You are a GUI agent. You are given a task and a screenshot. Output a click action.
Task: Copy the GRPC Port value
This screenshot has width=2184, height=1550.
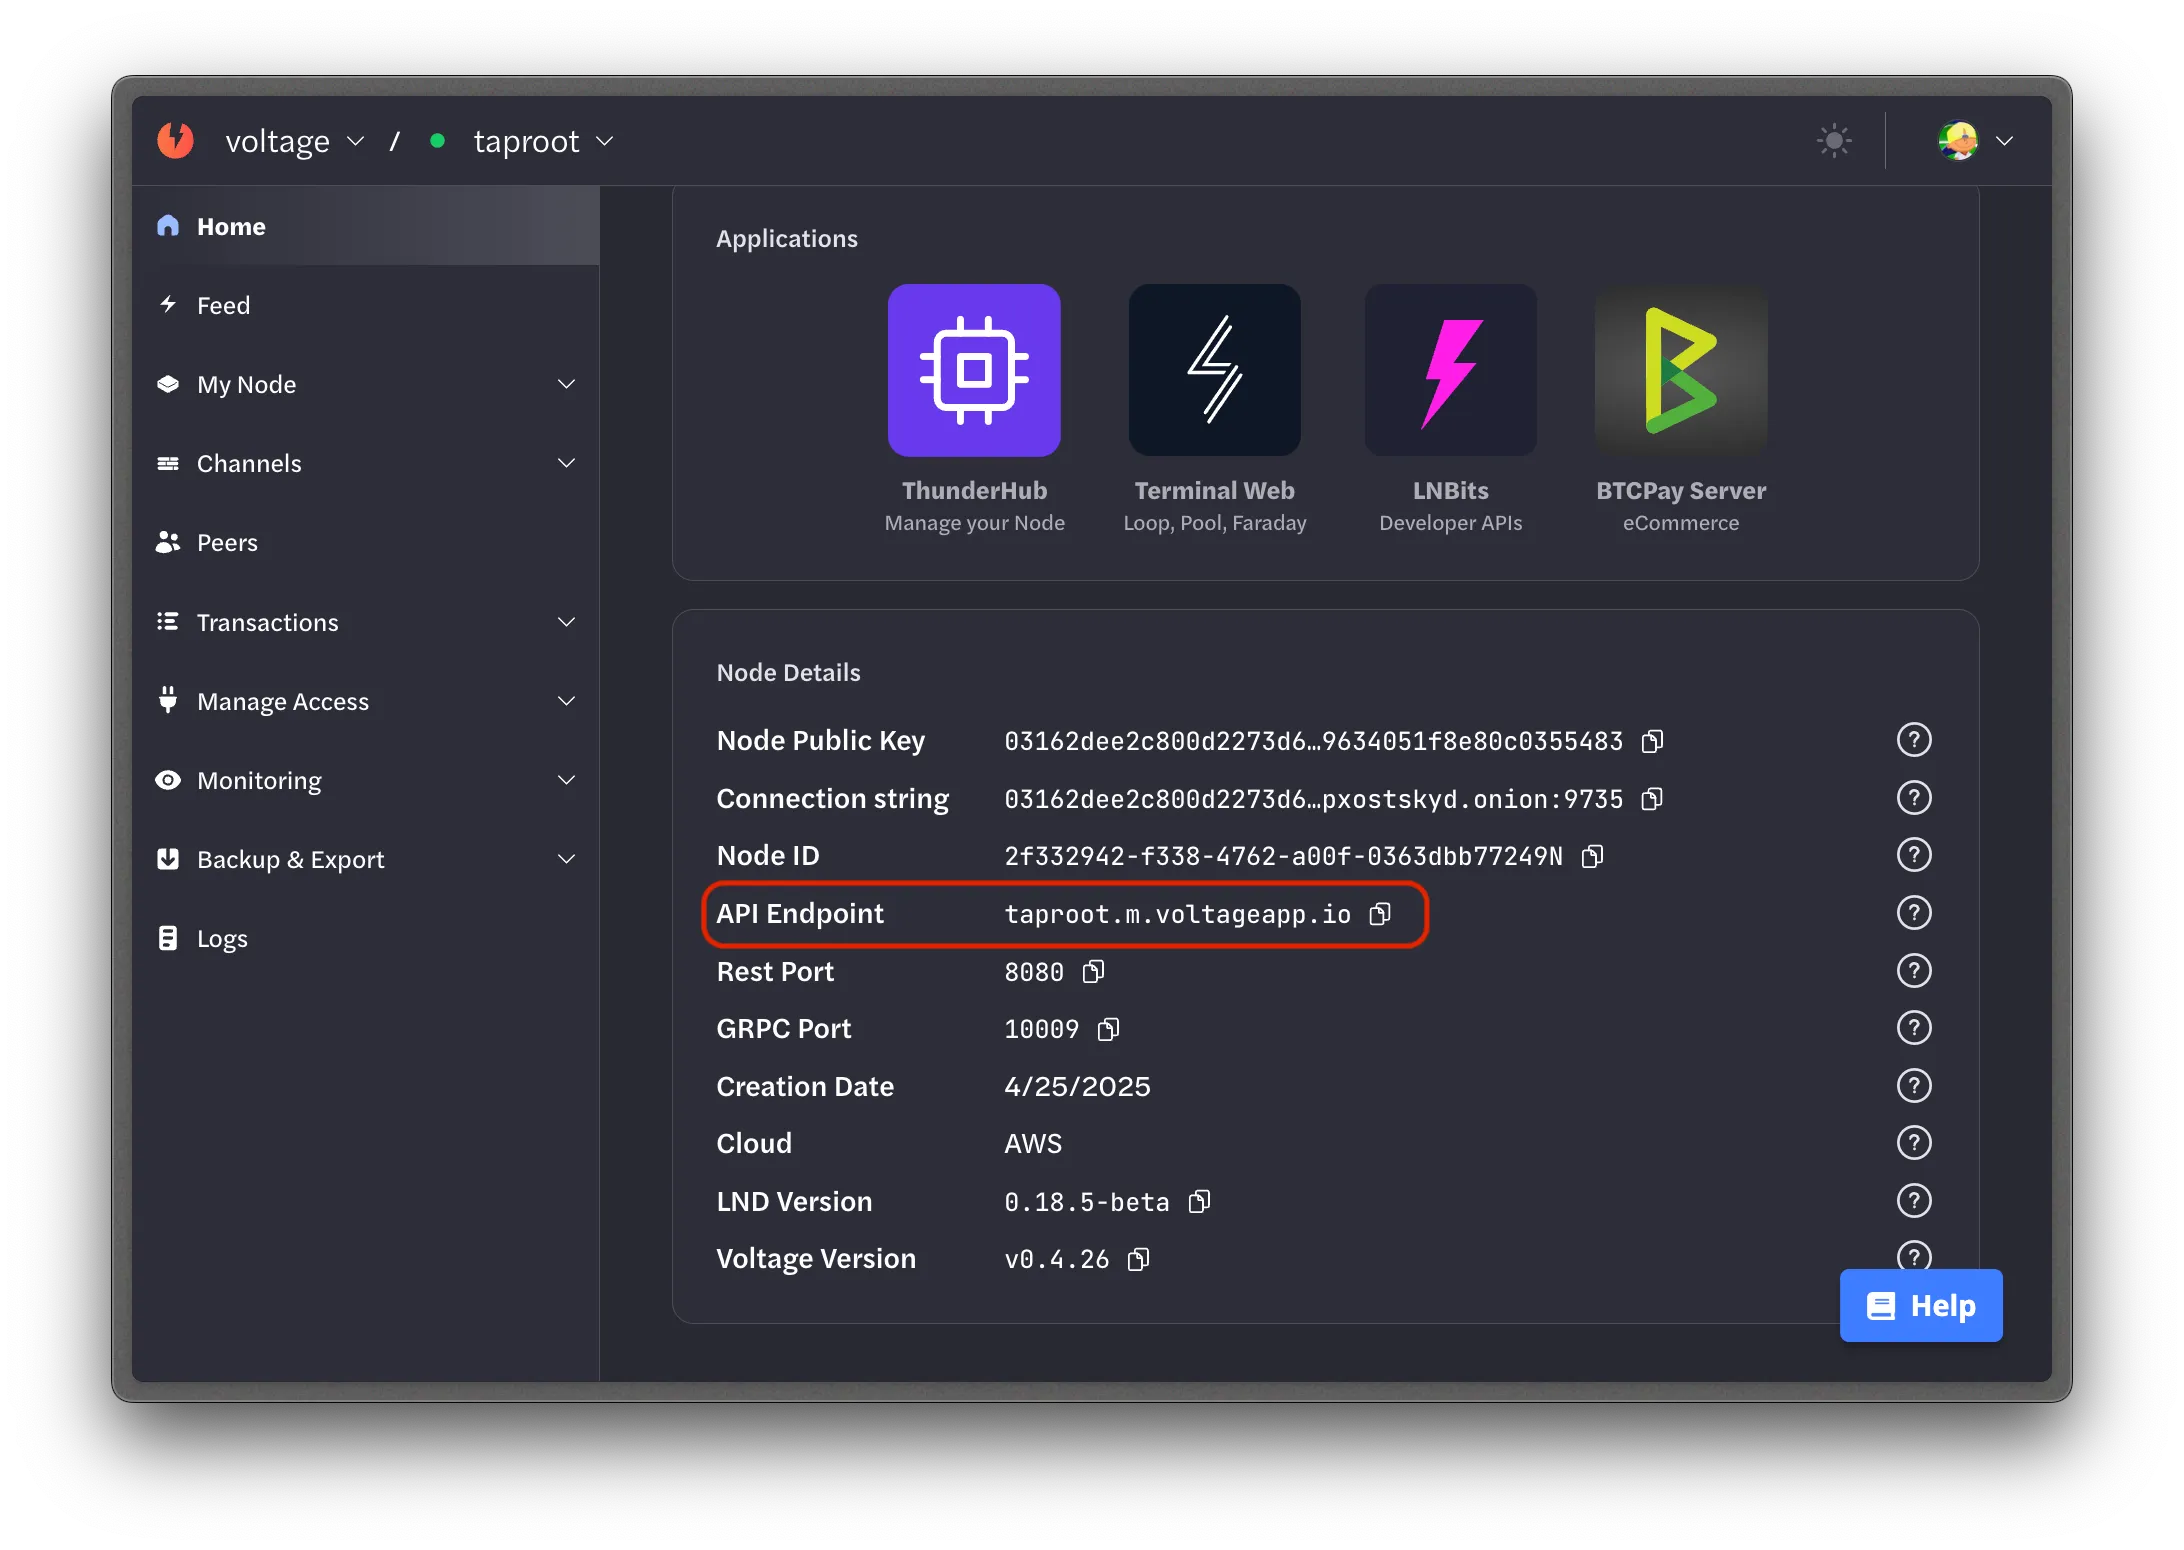[x=1107, y=1028]
